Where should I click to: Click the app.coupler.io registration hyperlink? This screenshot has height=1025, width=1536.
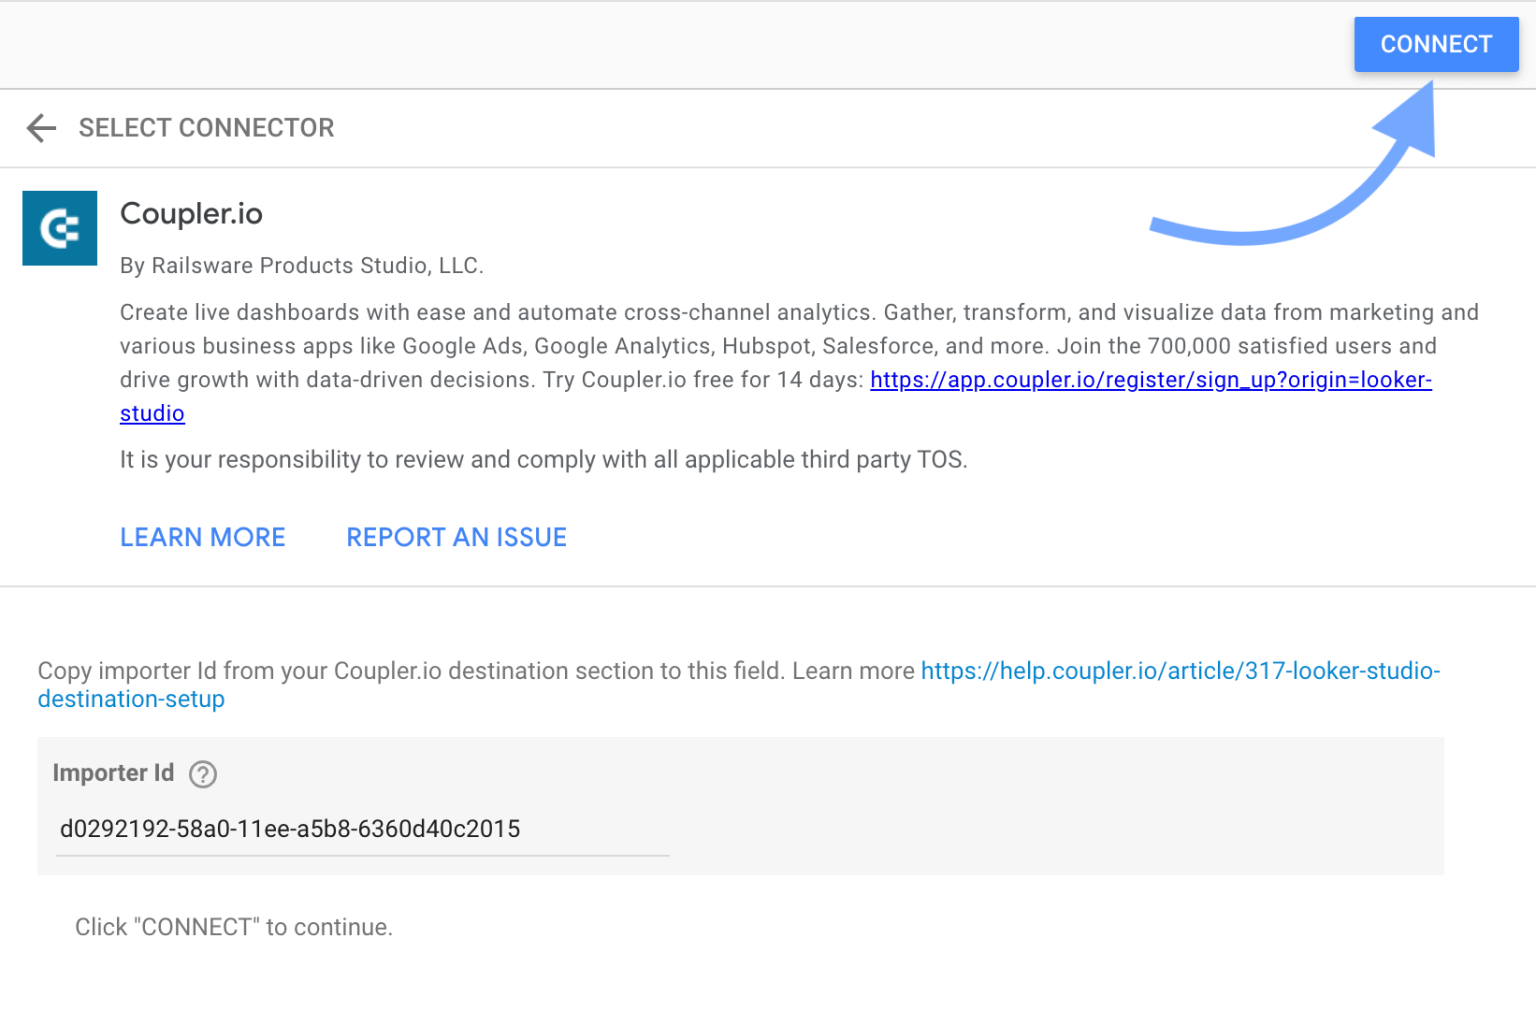pyautogui.click(x=1150, y=380)
